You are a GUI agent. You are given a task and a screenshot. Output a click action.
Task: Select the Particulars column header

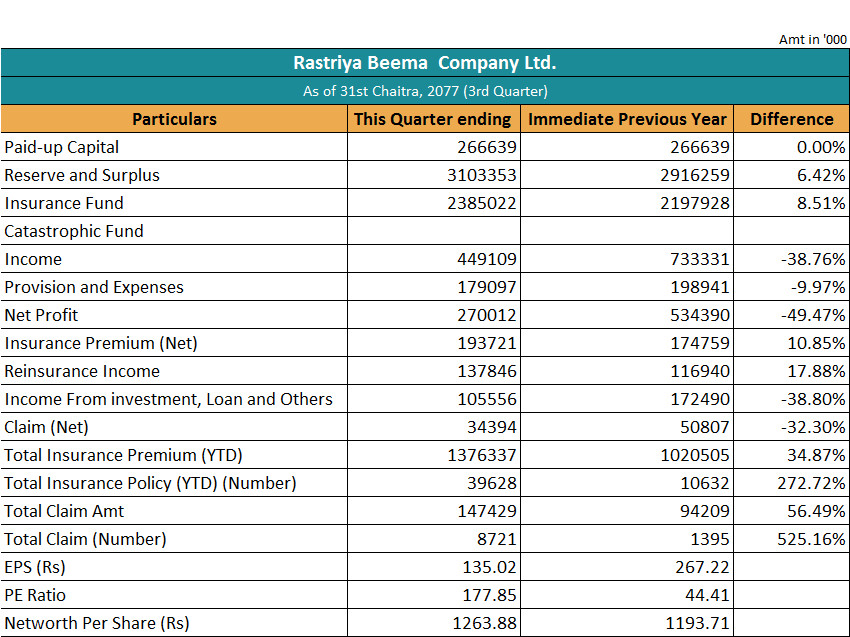(x=174, y=119)
